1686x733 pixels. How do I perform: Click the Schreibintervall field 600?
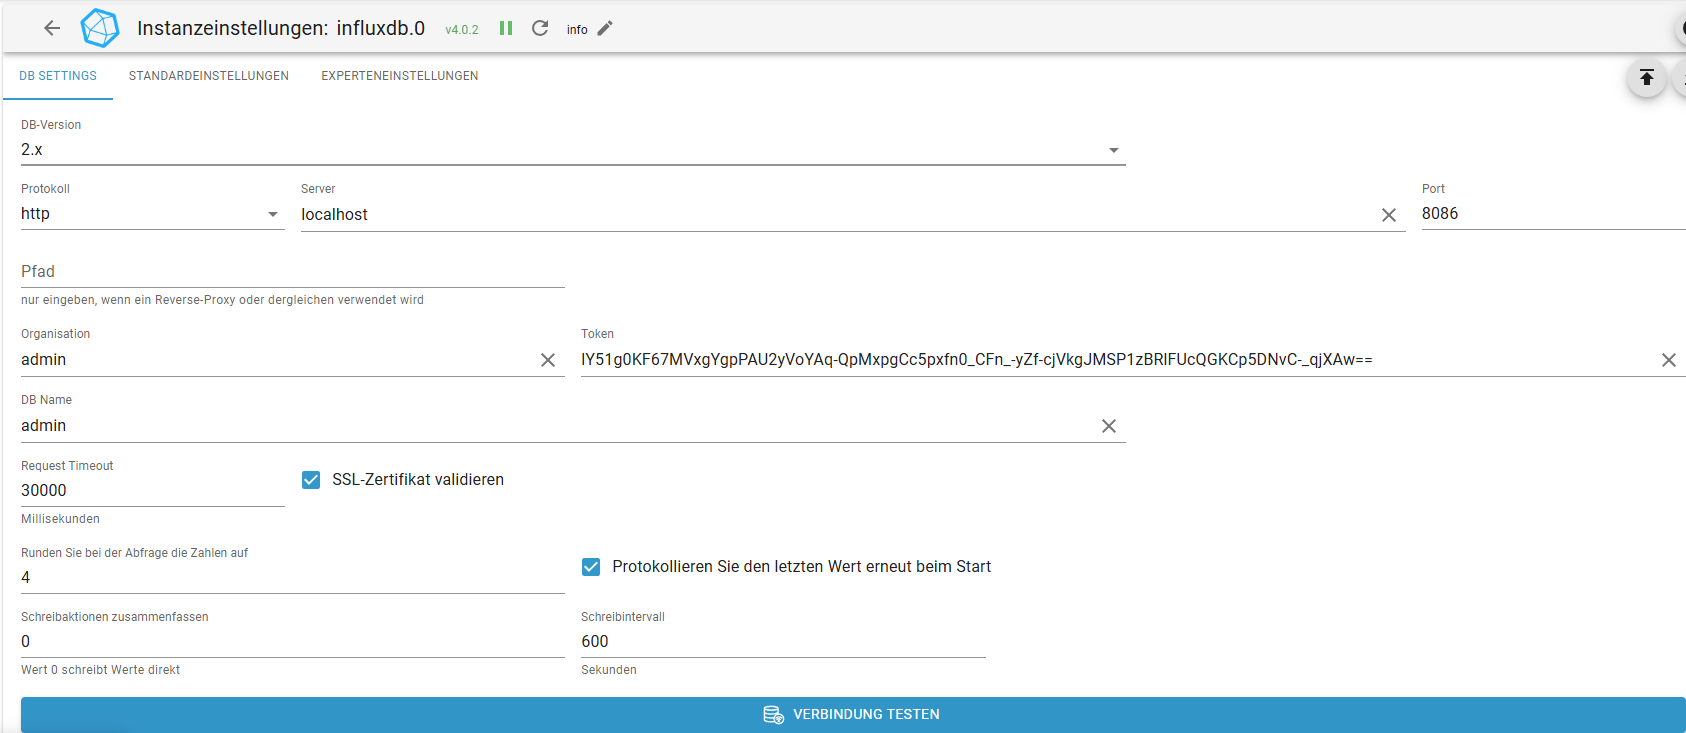pyautogui.click(x=783, y=642)
